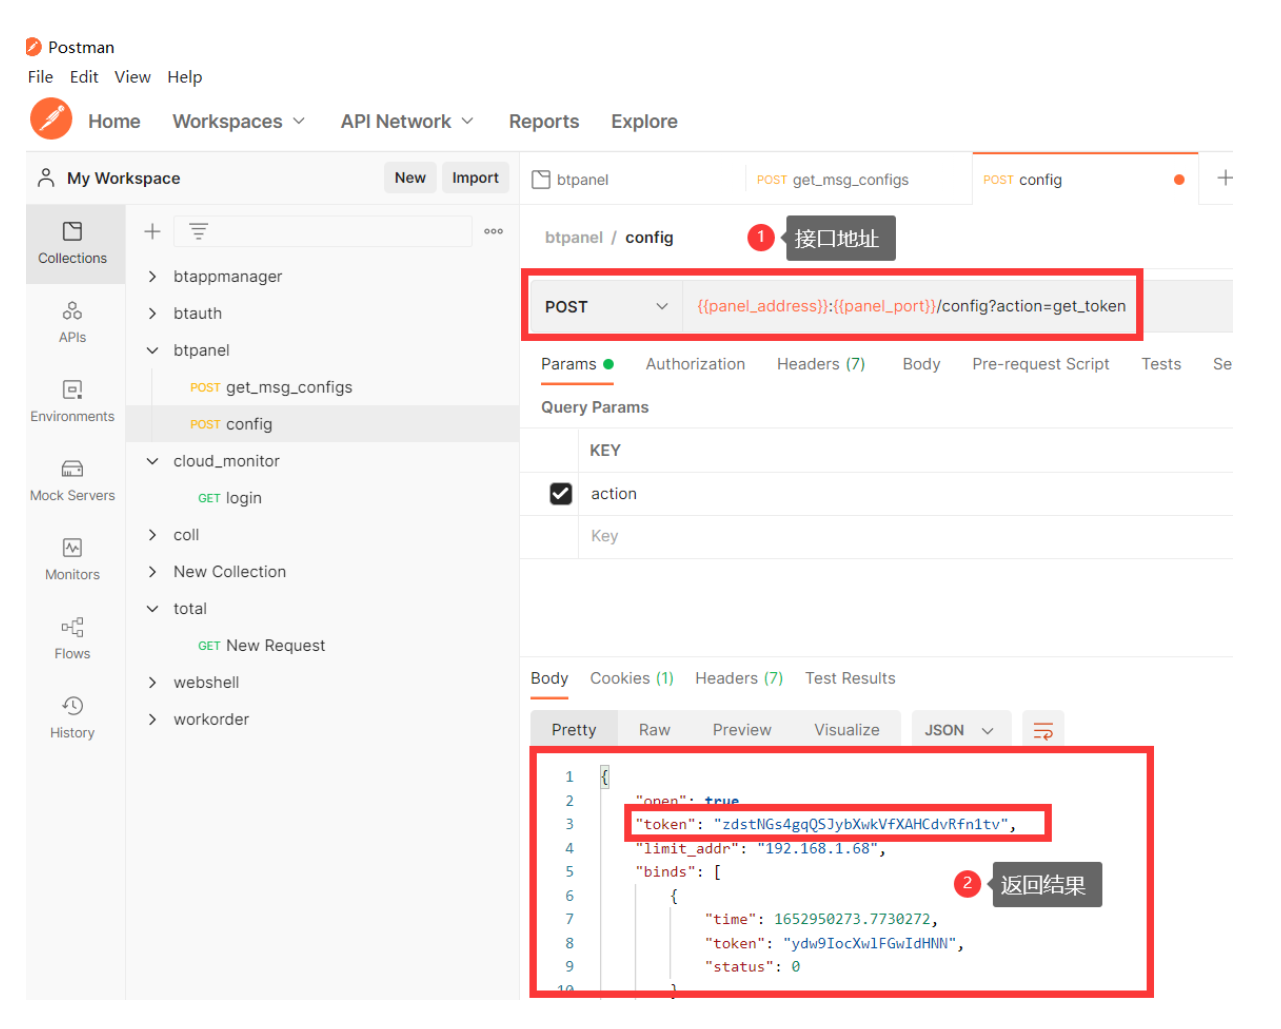Open the Environments sidebar panel
This screenshot has width=1281, height=1029.
pyautogui.click(x=72, y=401)
